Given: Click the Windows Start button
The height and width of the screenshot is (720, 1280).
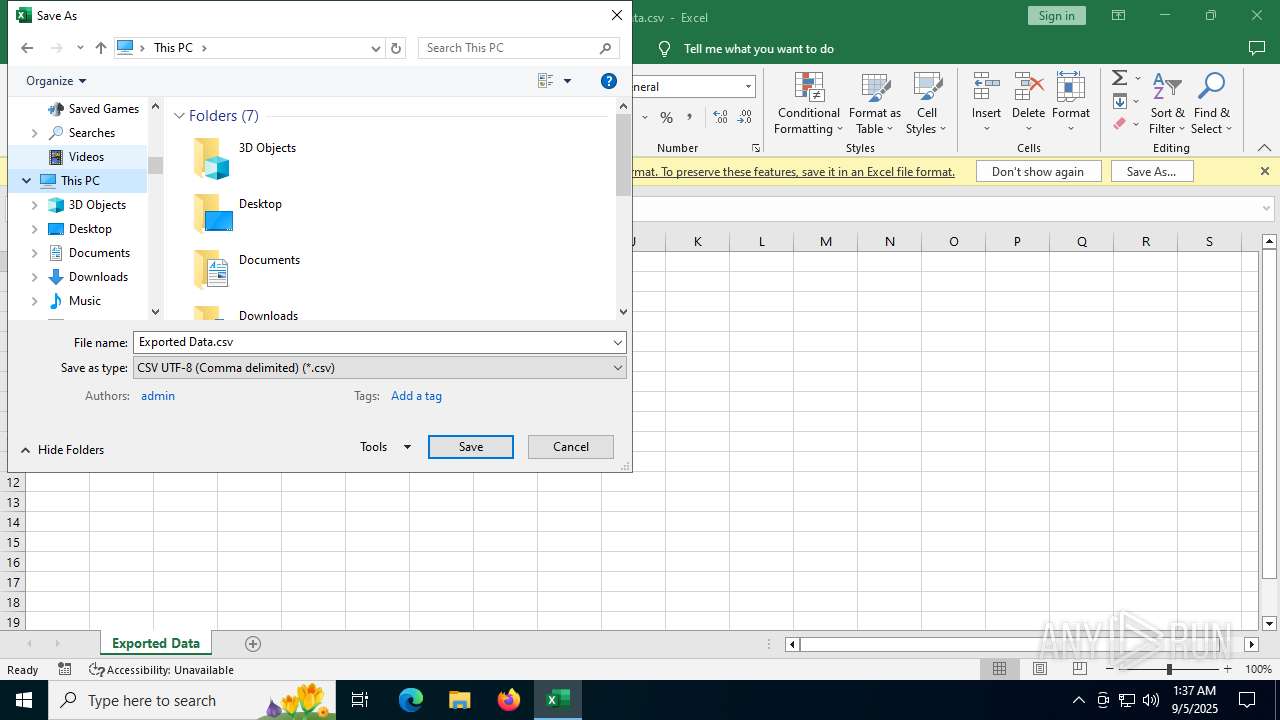Looking at the screenshot, I should 24,700.
